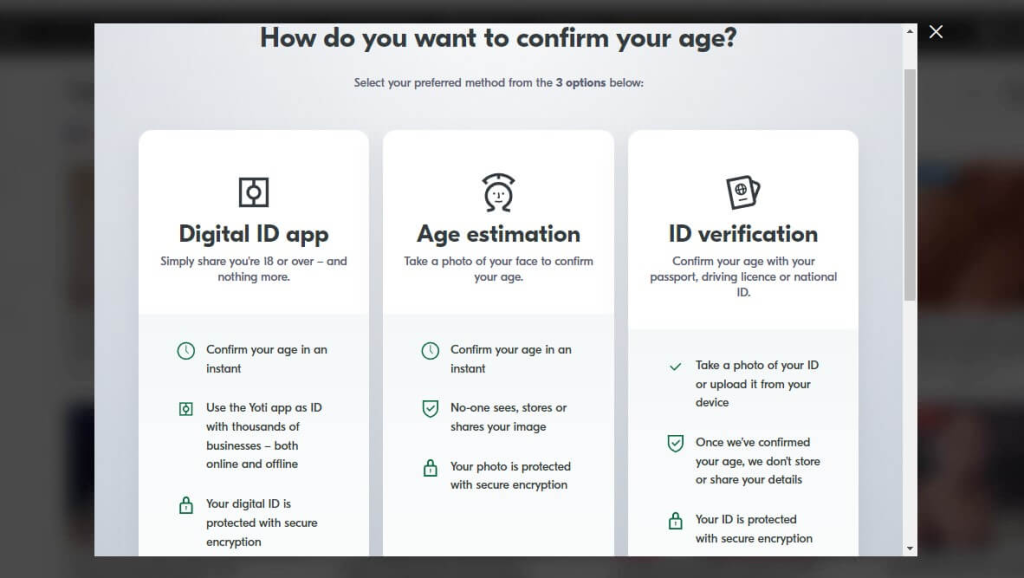Click the shield icon next to 'No-one sees' text
Image resolution: width=1024 pixels, height=578 pixels.
430,409
